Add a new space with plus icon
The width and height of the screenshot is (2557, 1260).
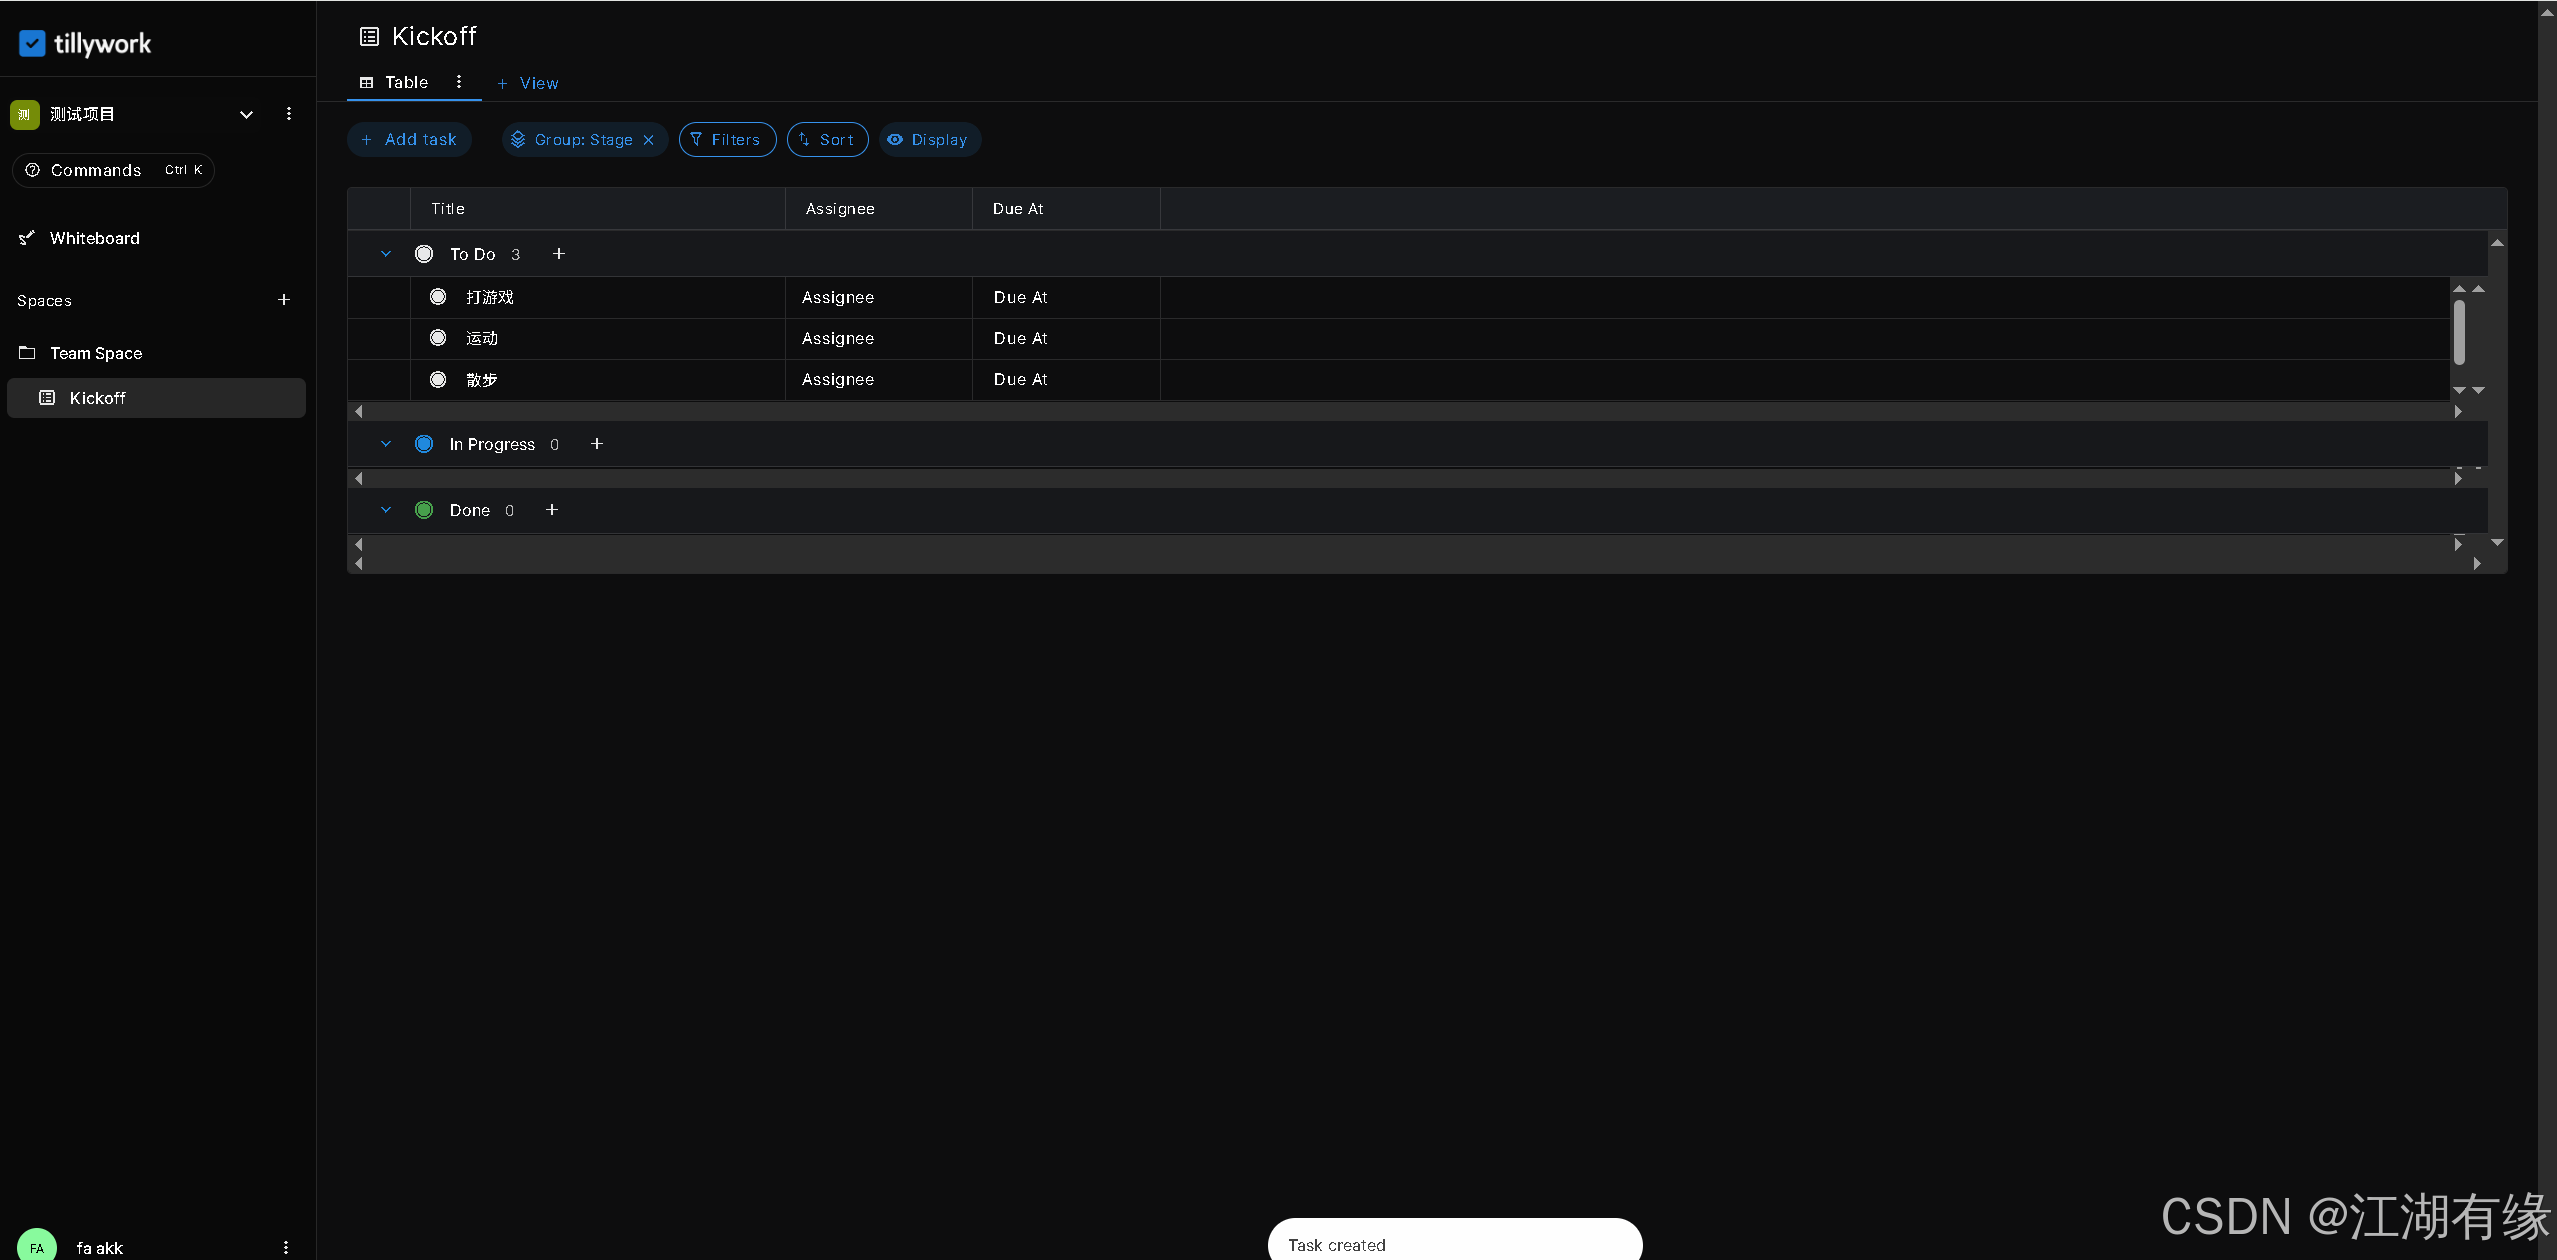(x=284, y=300)
